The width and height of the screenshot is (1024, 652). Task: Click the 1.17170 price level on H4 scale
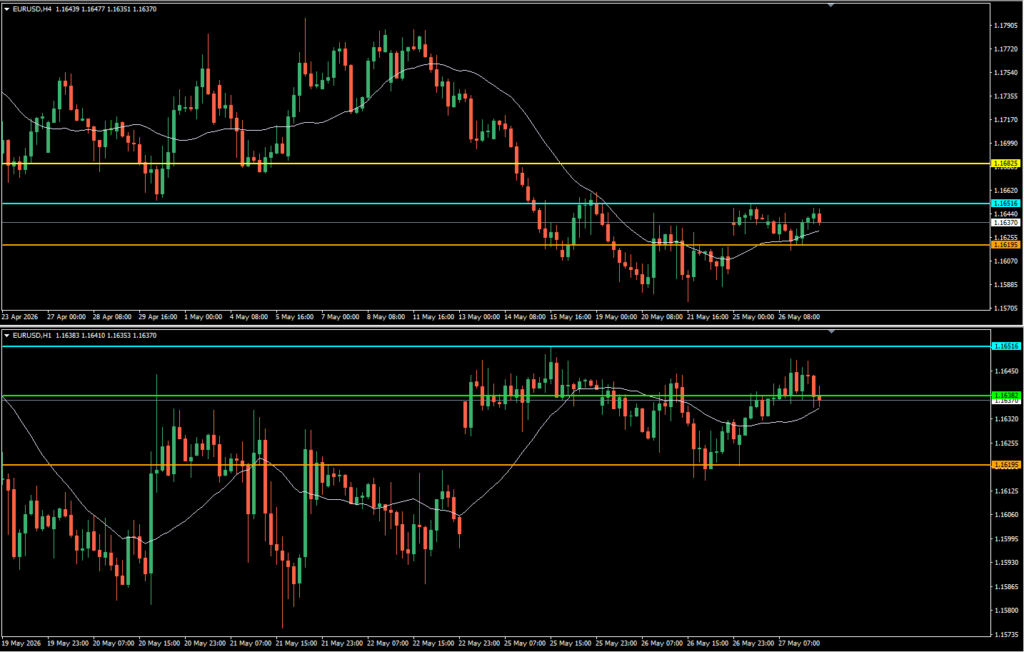(1007, 120)
